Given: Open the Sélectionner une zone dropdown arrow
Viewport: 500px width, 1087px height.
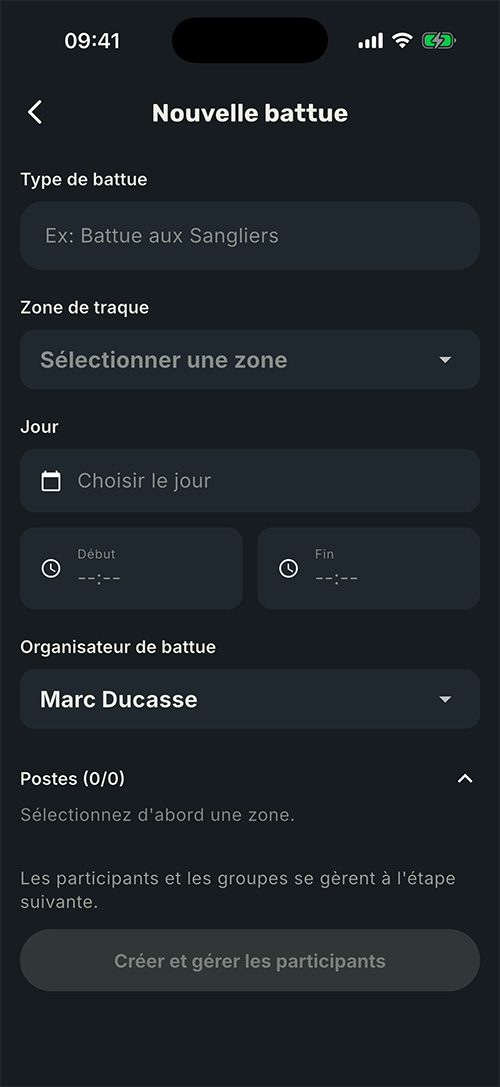Looking at the screenshot, I should pyautogui.click(x=445, y=360).
